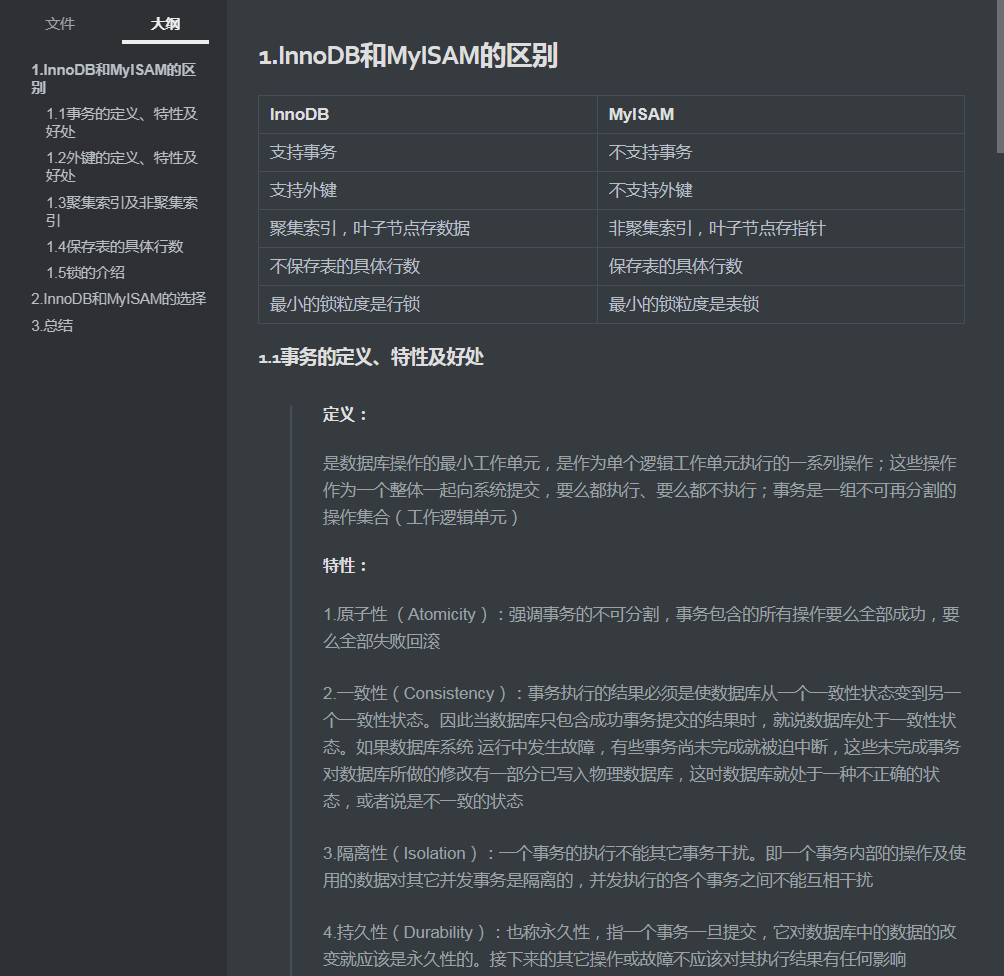Click the main heading 1.InnoDB和MyISAM的区别

click(x=409, y=56)
